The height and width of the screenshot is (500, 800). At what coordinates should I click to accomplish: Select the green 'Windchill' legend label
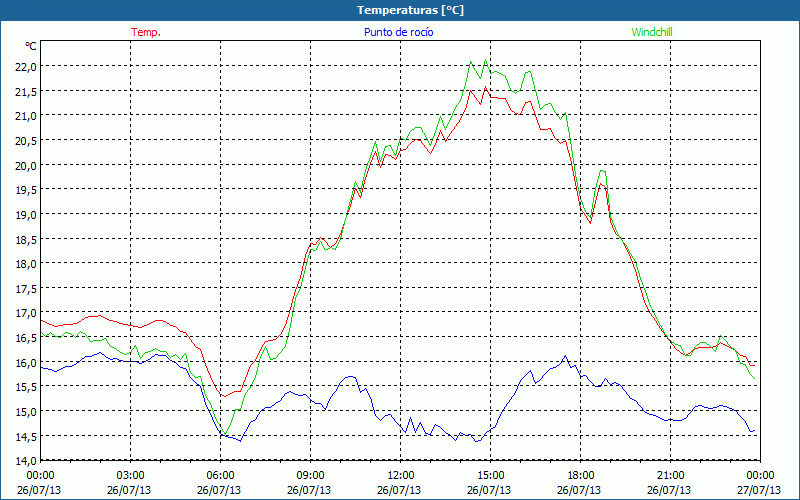[x=652, y=32]
